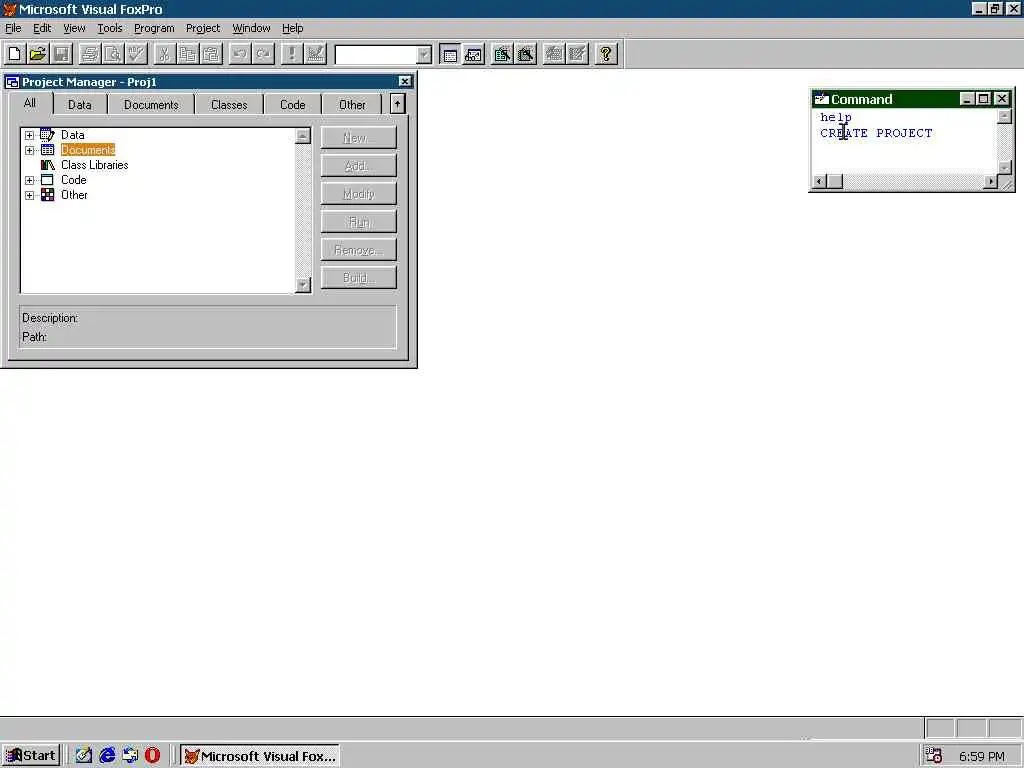Viewport: 1024px width, 768px height.
Task: Expand the Documents tree node
Action: [29, 150]
